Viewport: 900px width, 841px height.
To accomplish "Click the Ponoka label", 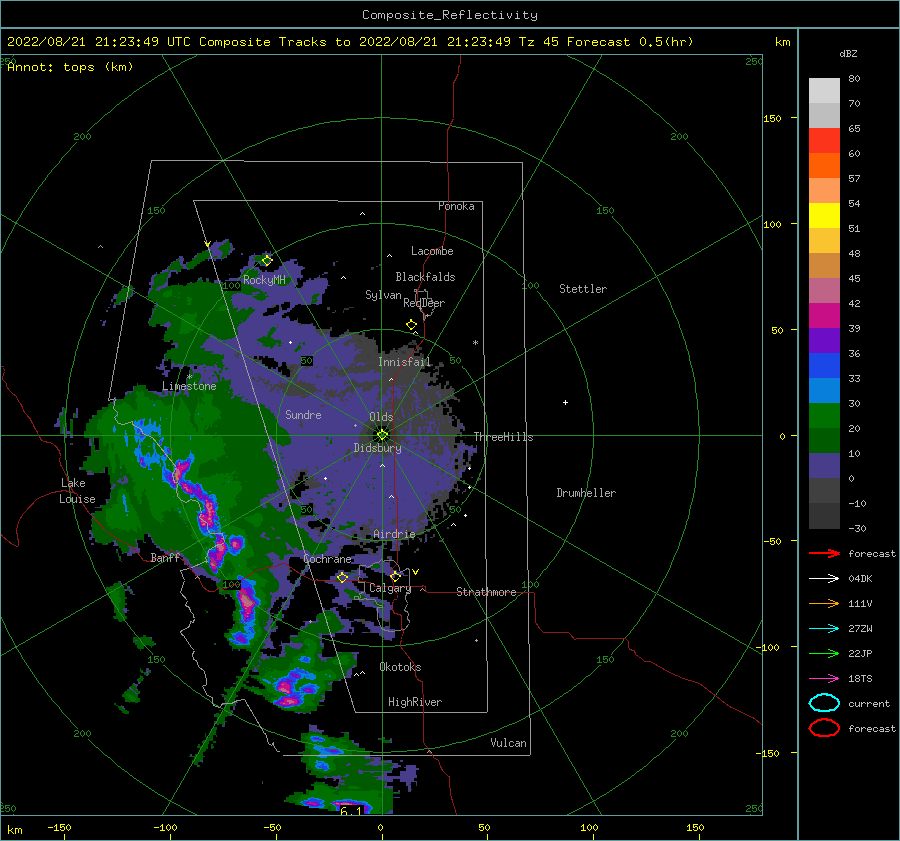I will pos(456,206).
